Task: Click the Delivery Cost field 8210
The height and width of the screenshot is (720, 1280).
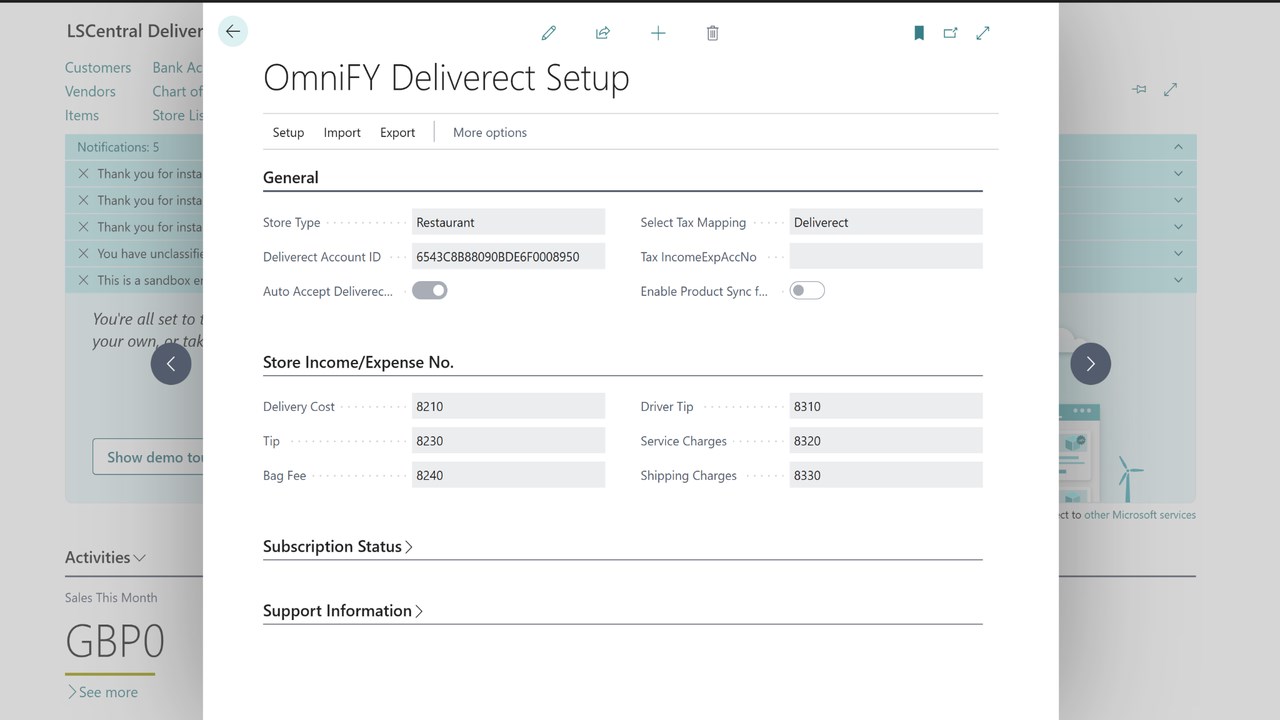Action: pos(508,406)
